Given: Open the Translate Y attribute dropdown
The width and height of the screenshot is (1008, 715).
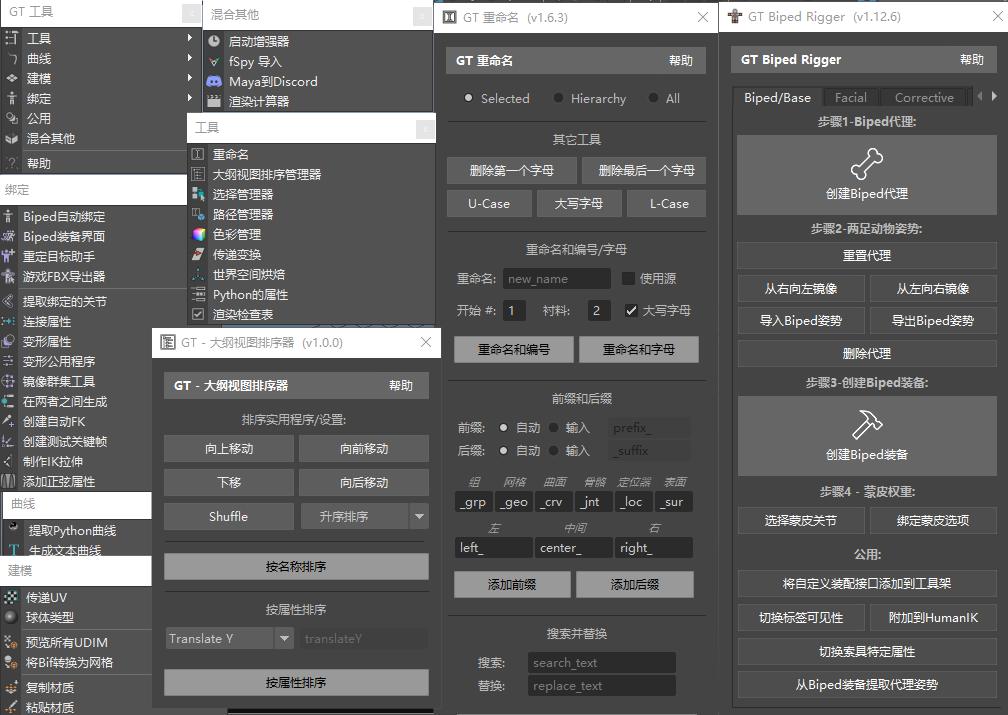Looking at the screenshot, I should pos(230,638).
